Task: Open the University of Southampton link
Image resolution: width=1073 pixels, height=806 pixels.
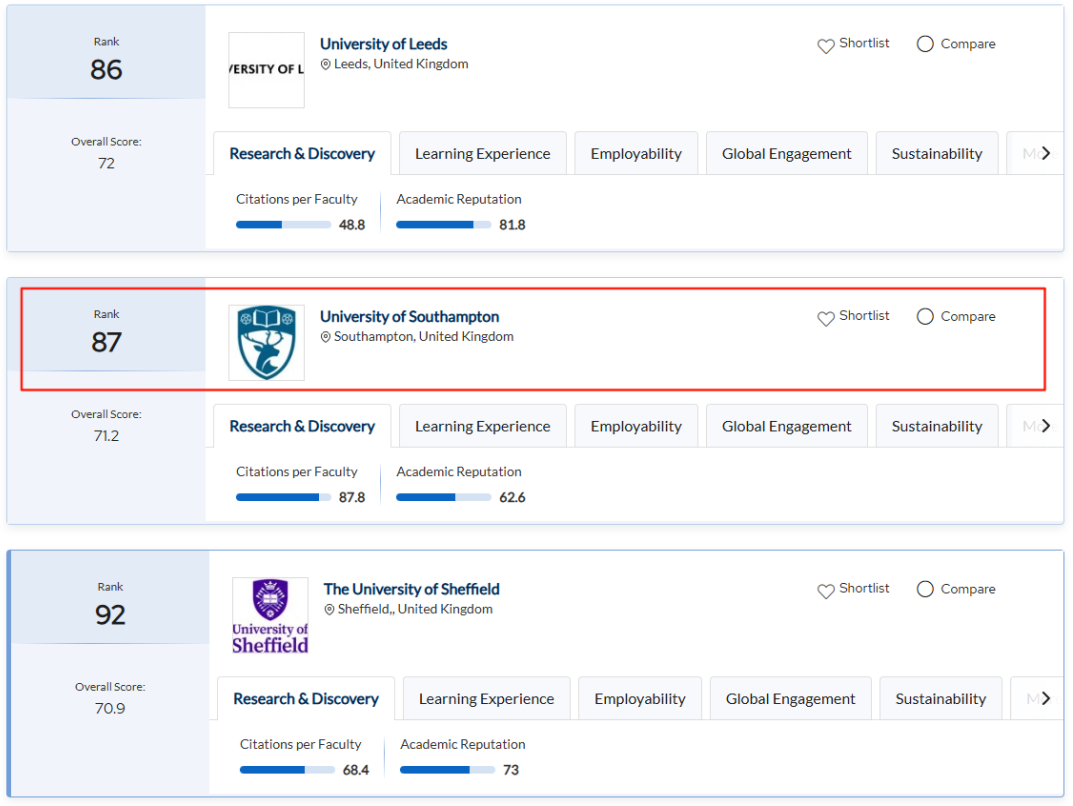Action: click(409, 316)
